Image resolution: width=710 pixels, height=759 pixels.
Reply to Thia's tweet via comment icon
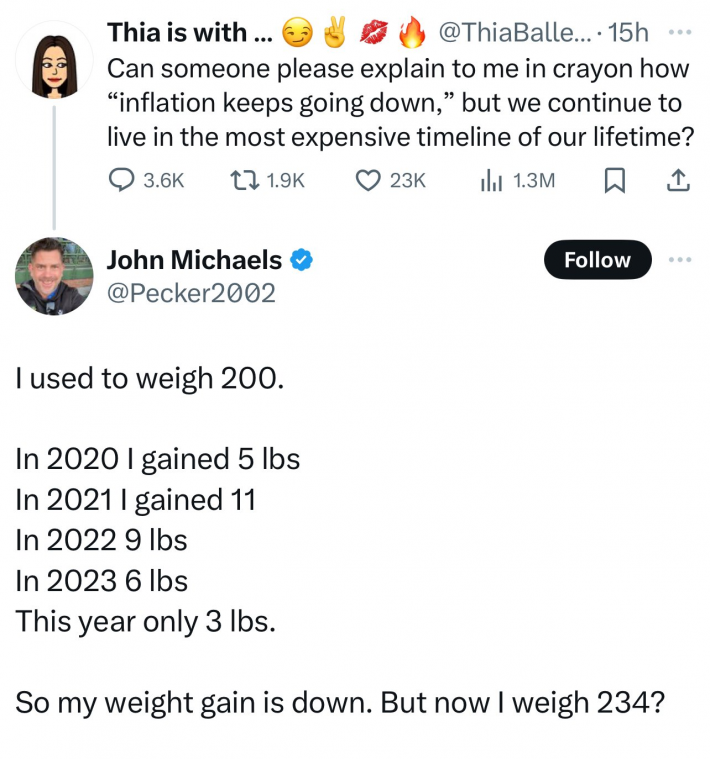click(x=121, y=180)
